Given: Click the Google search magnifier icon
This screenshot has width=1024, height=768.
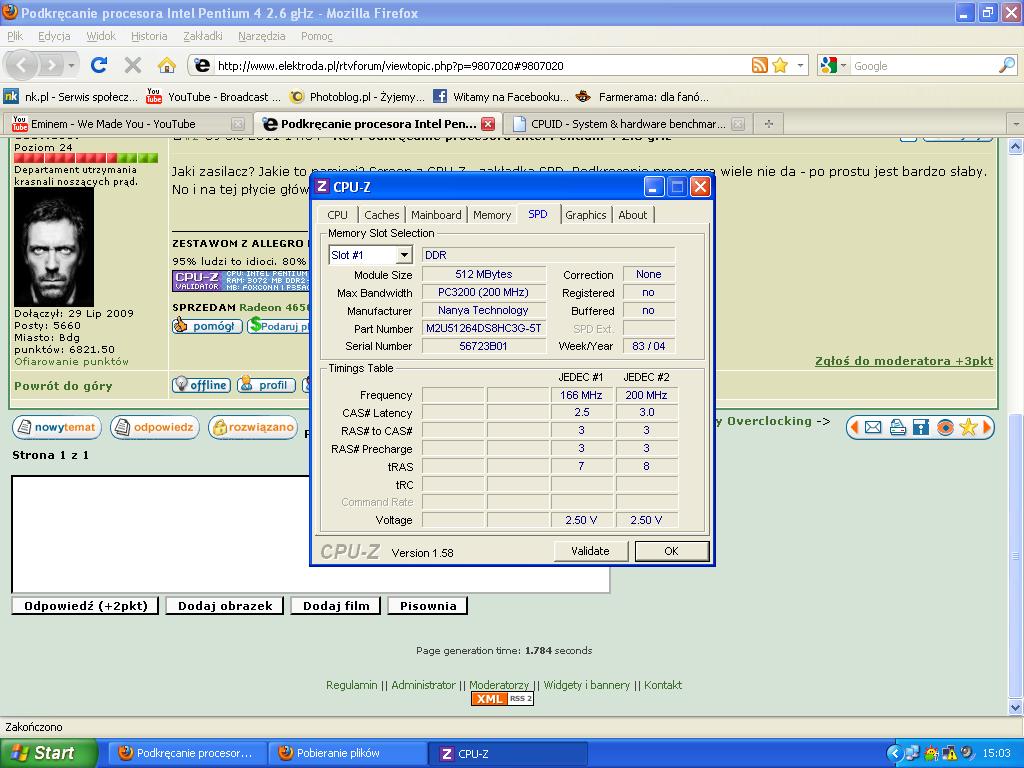Looking at the screenshot, I should click(x=1006, y=65).
